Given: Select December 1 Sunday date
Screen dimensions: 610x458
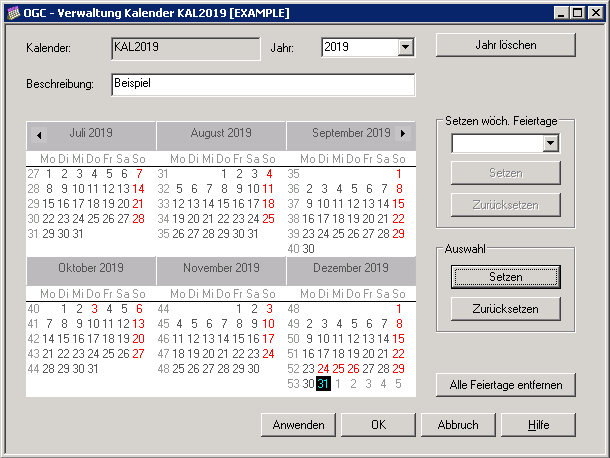Looking at the screenshot, I should pos(399,309).
